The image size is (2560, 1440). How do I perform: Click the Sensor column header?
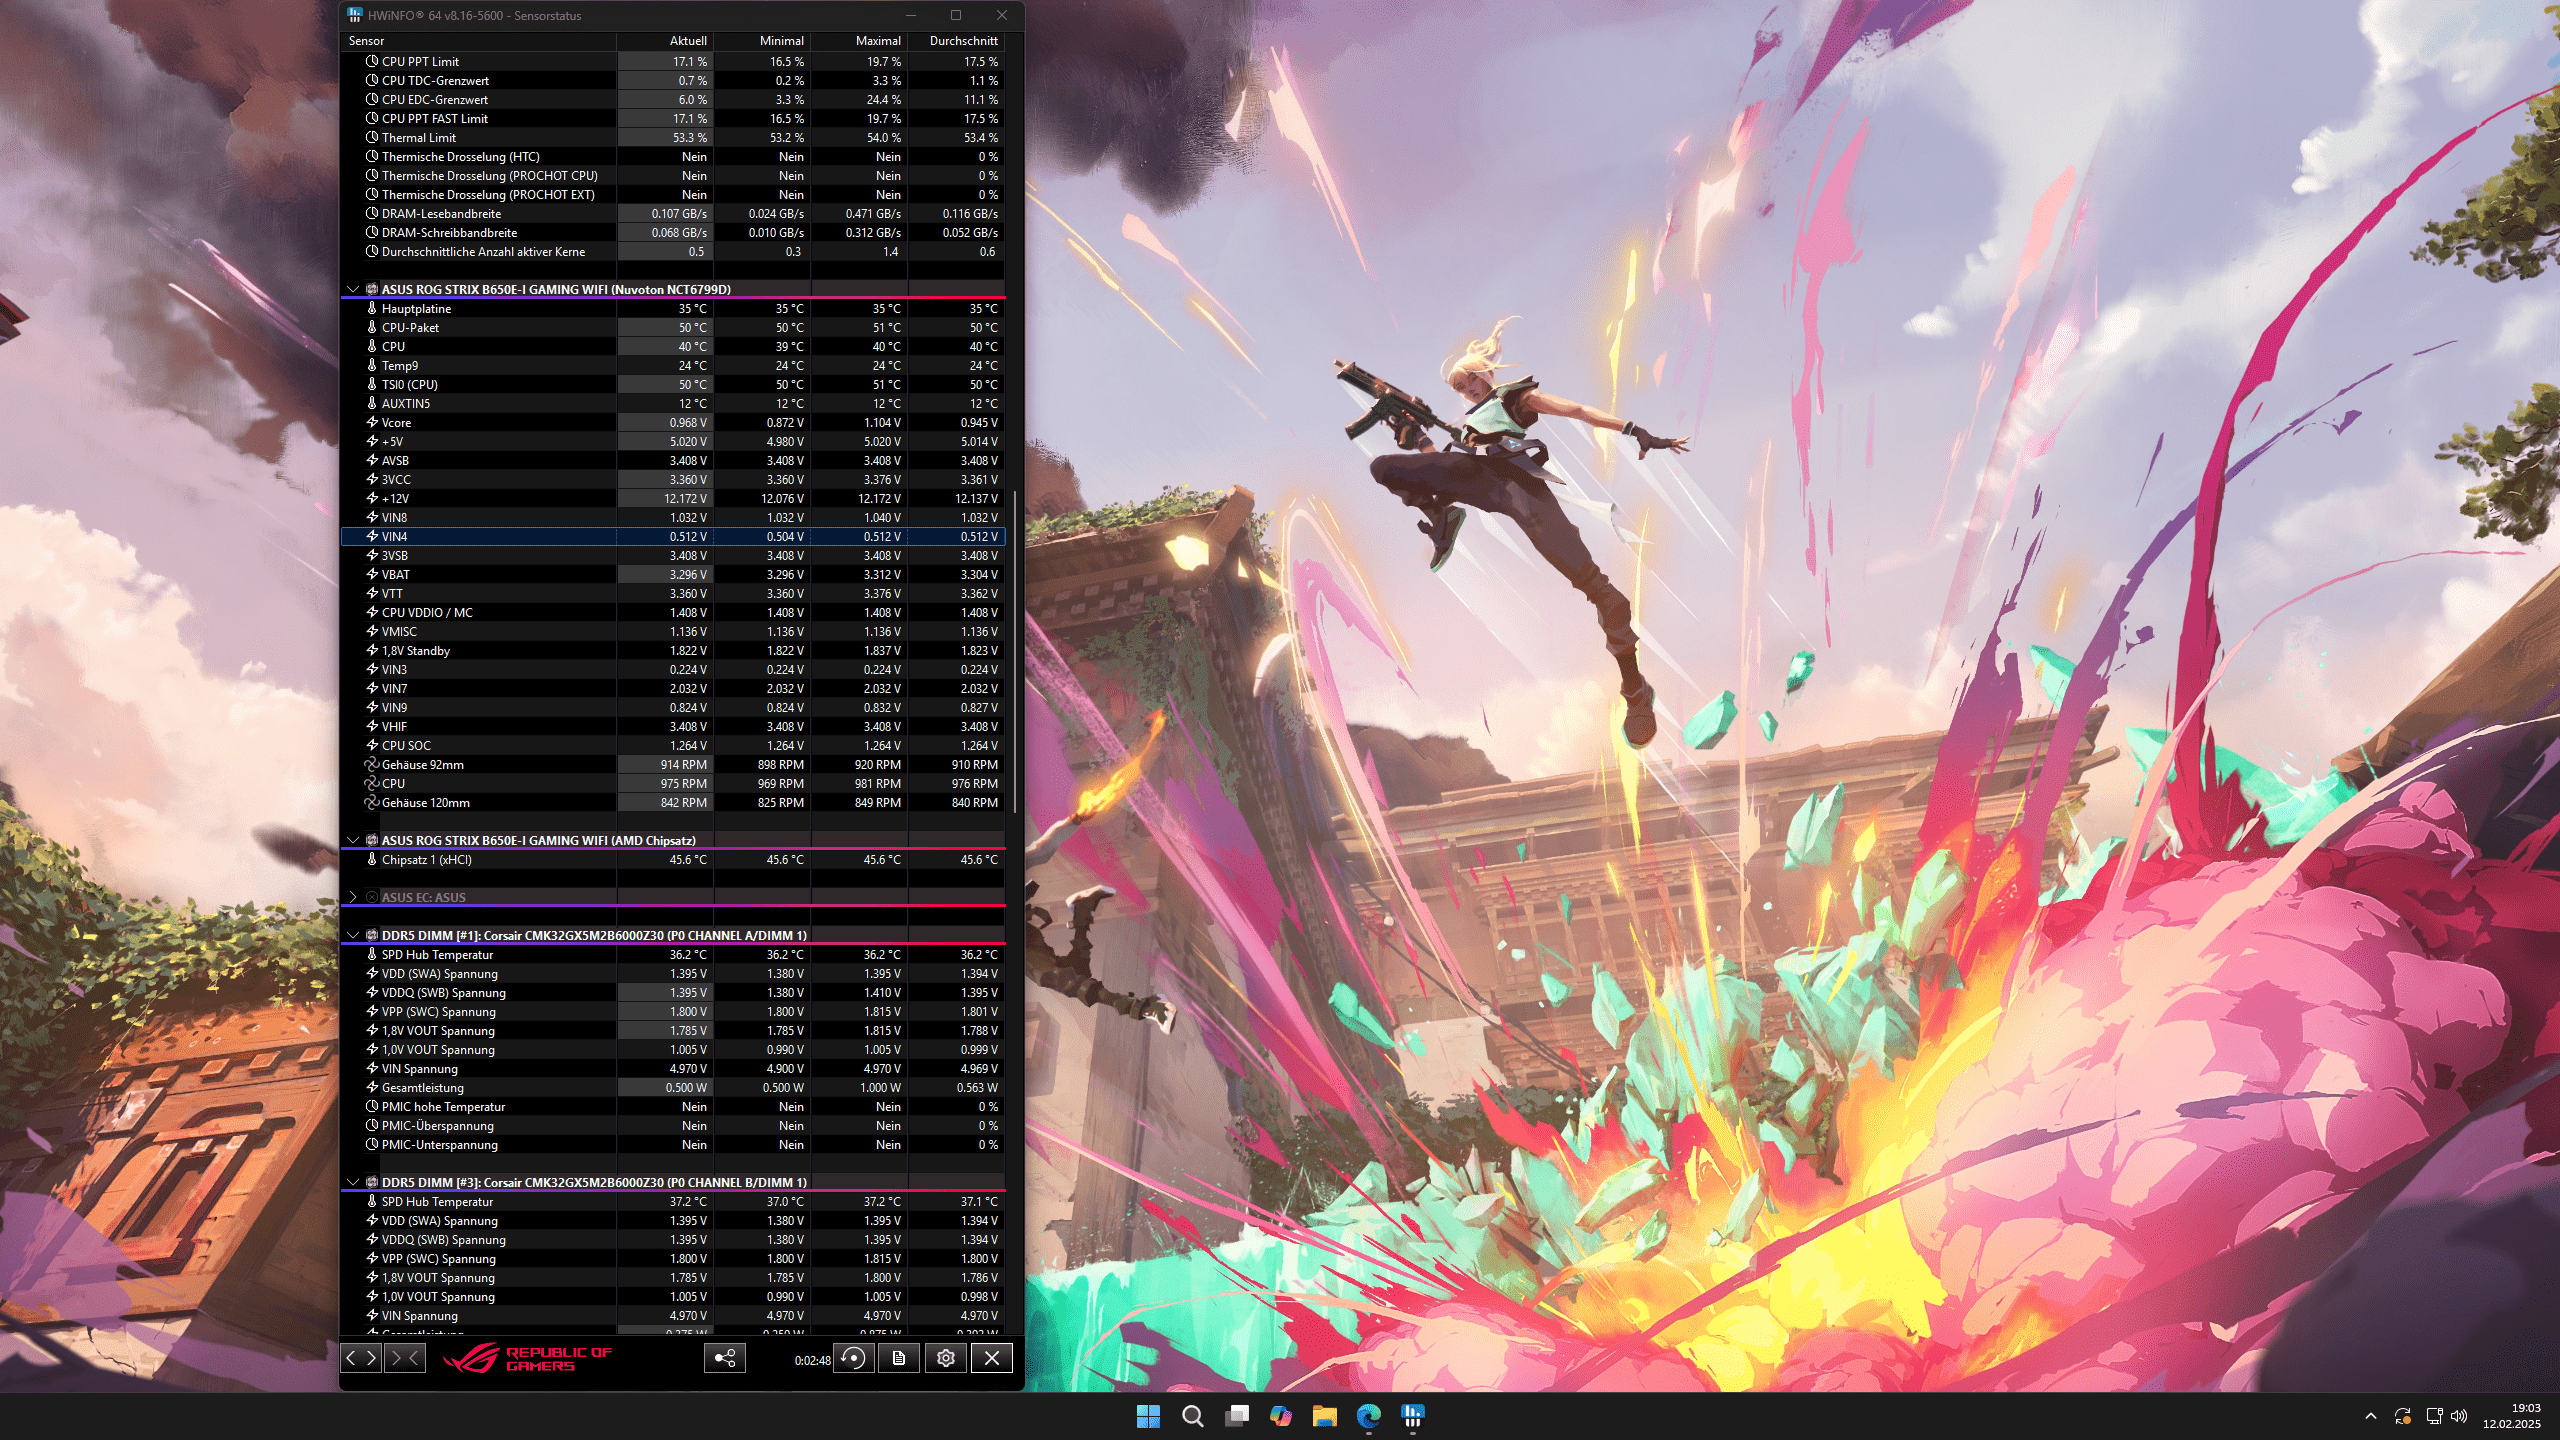pyautogui.click(x=479, y=41)
